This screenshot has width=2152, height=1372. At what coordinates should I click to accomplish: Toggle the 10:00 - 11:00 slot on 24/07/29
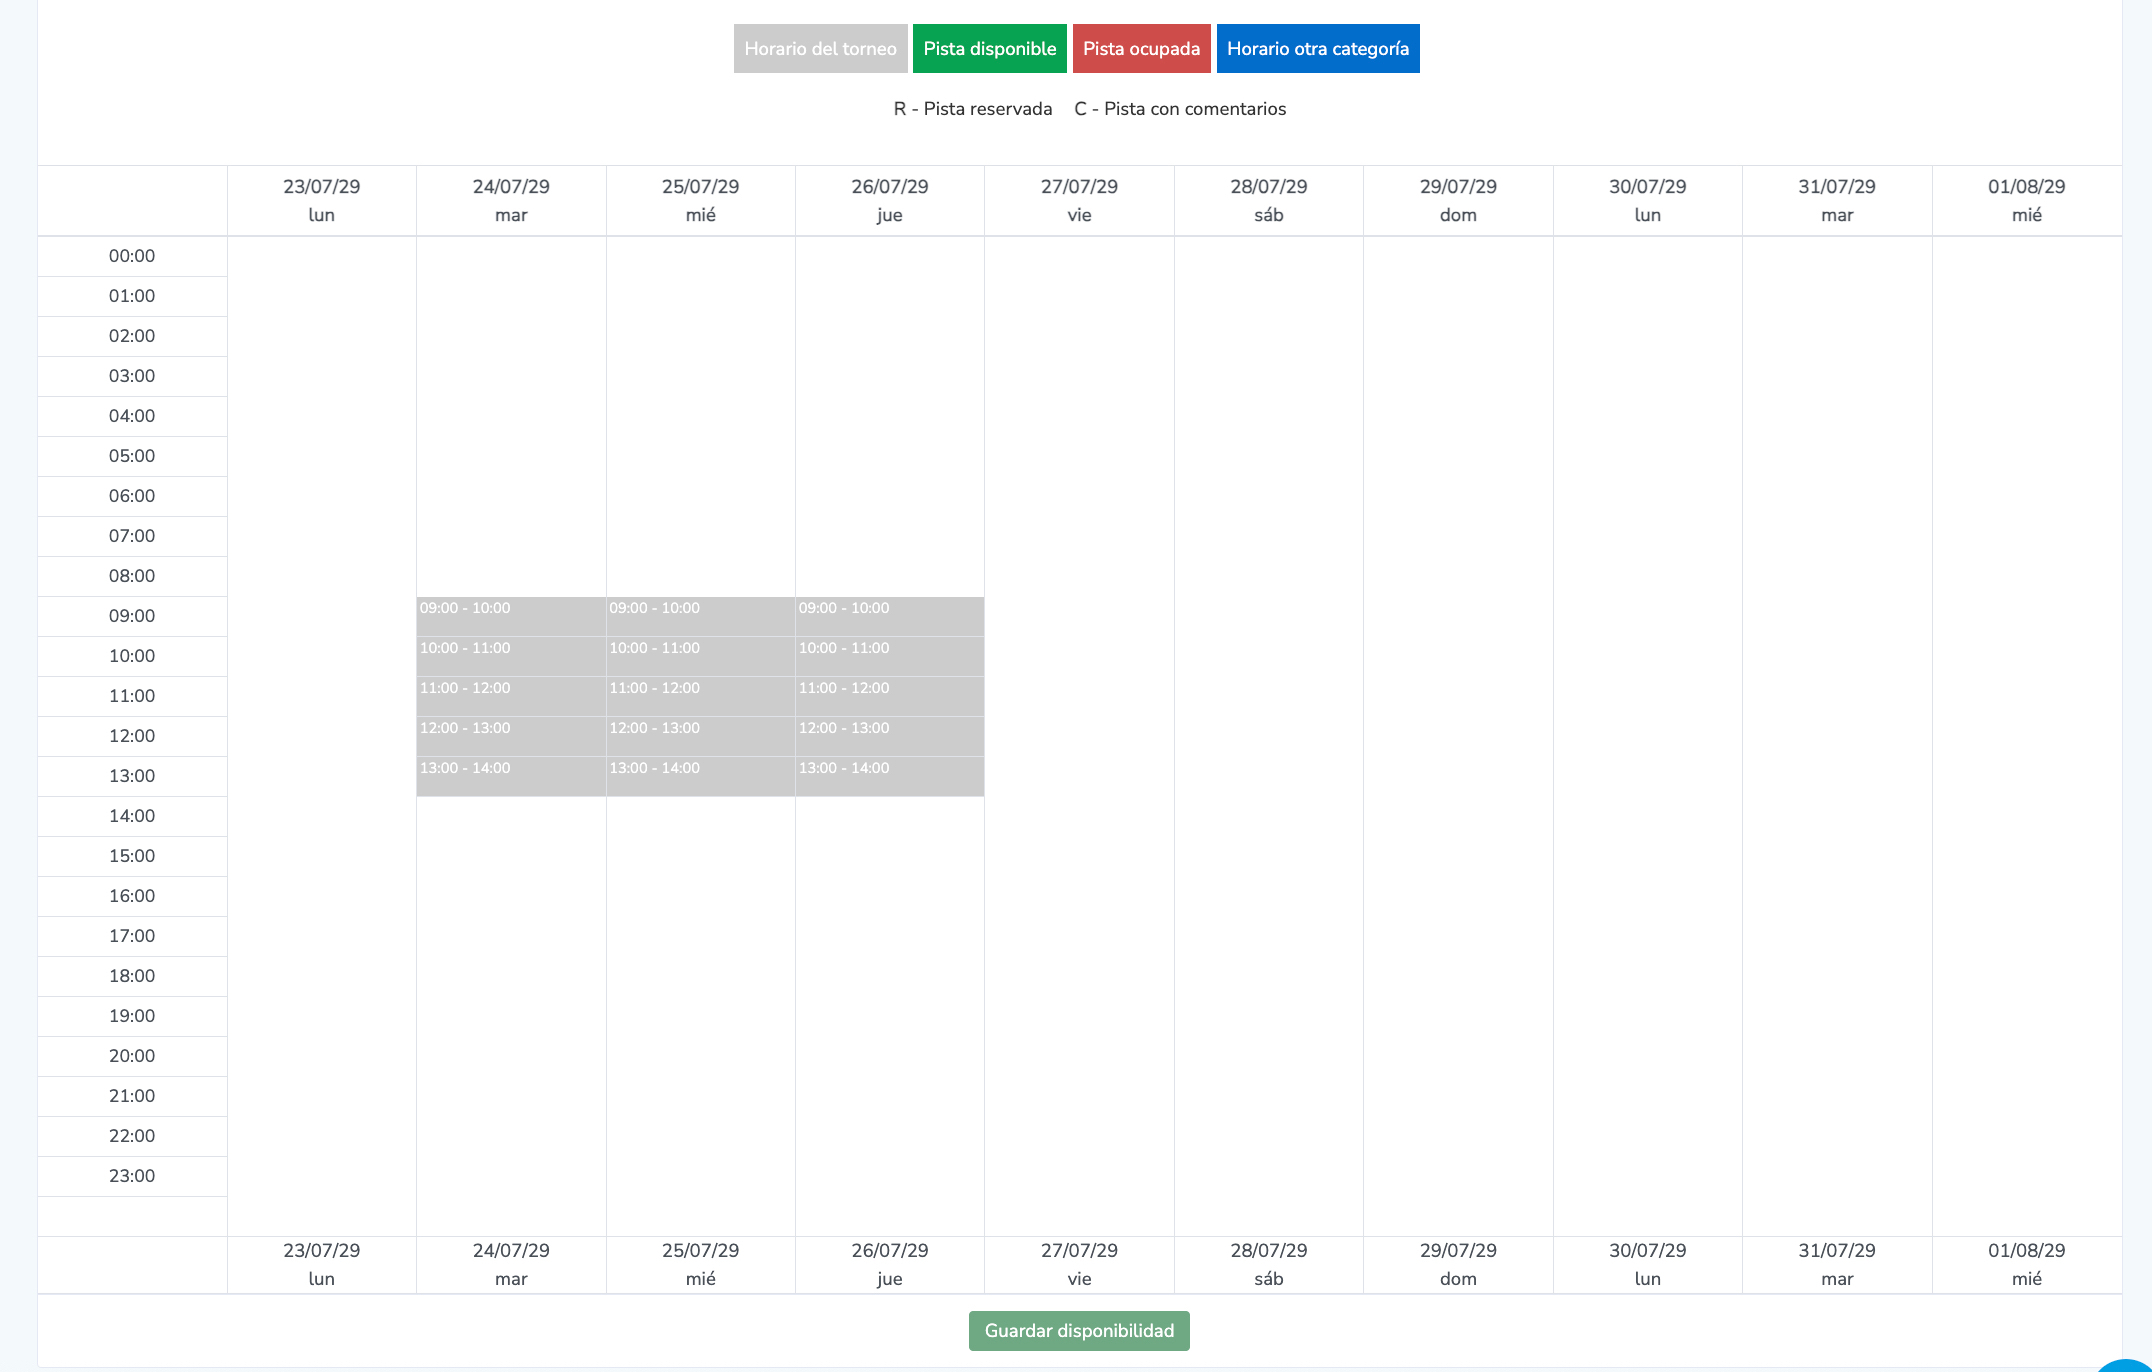511,657
